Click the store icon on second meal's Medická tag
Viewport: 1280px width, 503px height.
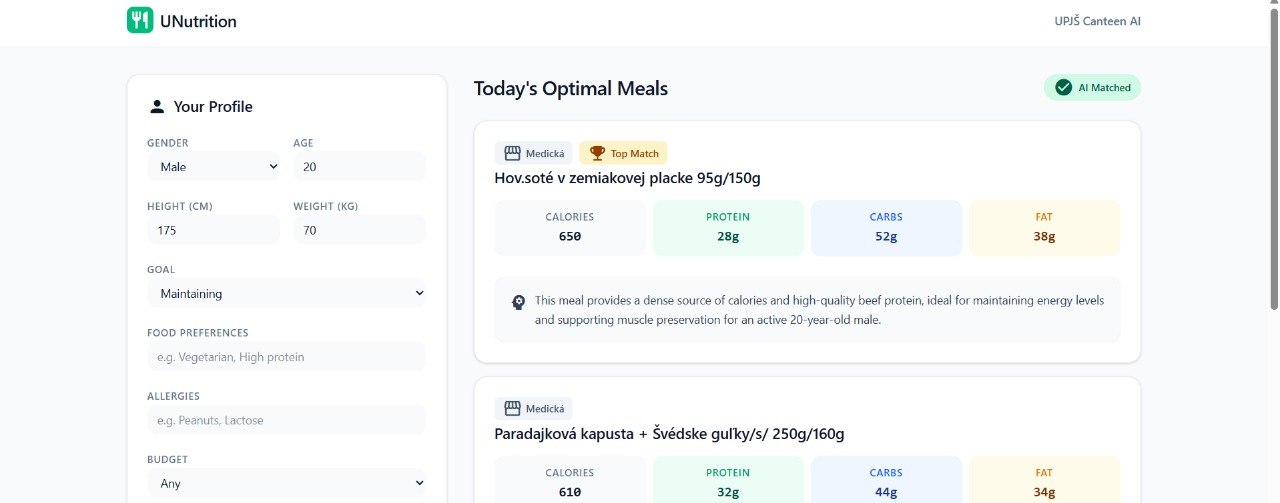[513, 408]
